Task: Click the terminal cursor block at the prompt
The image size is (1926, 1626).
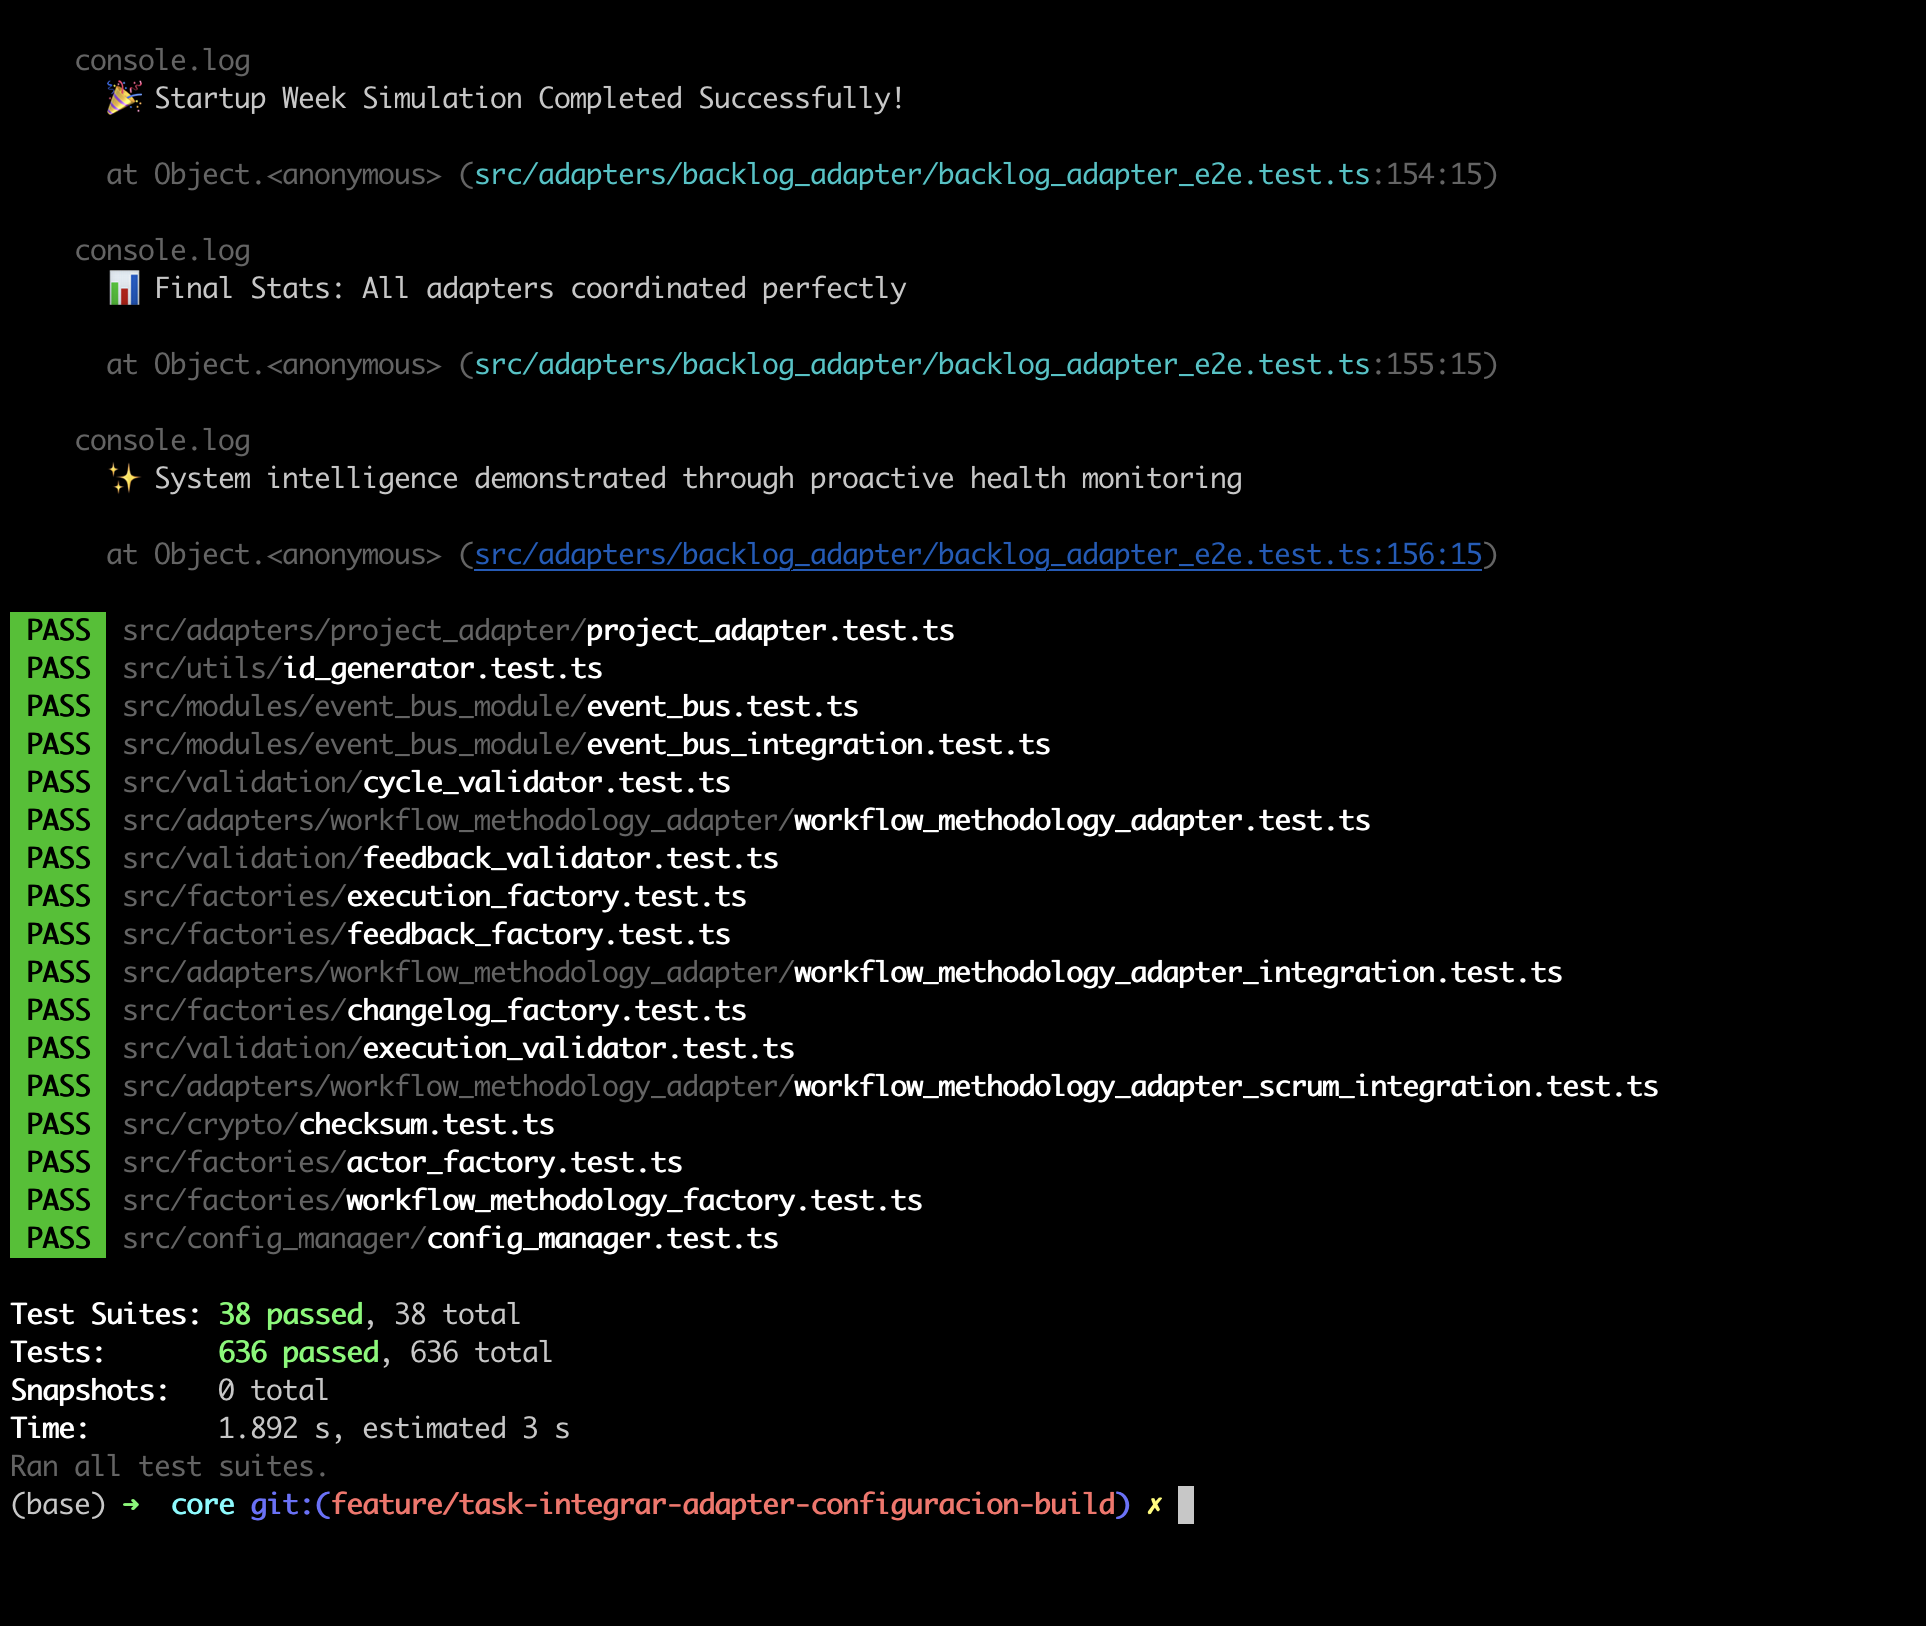Action: pyautogui.click(x=1186, y=1504)
